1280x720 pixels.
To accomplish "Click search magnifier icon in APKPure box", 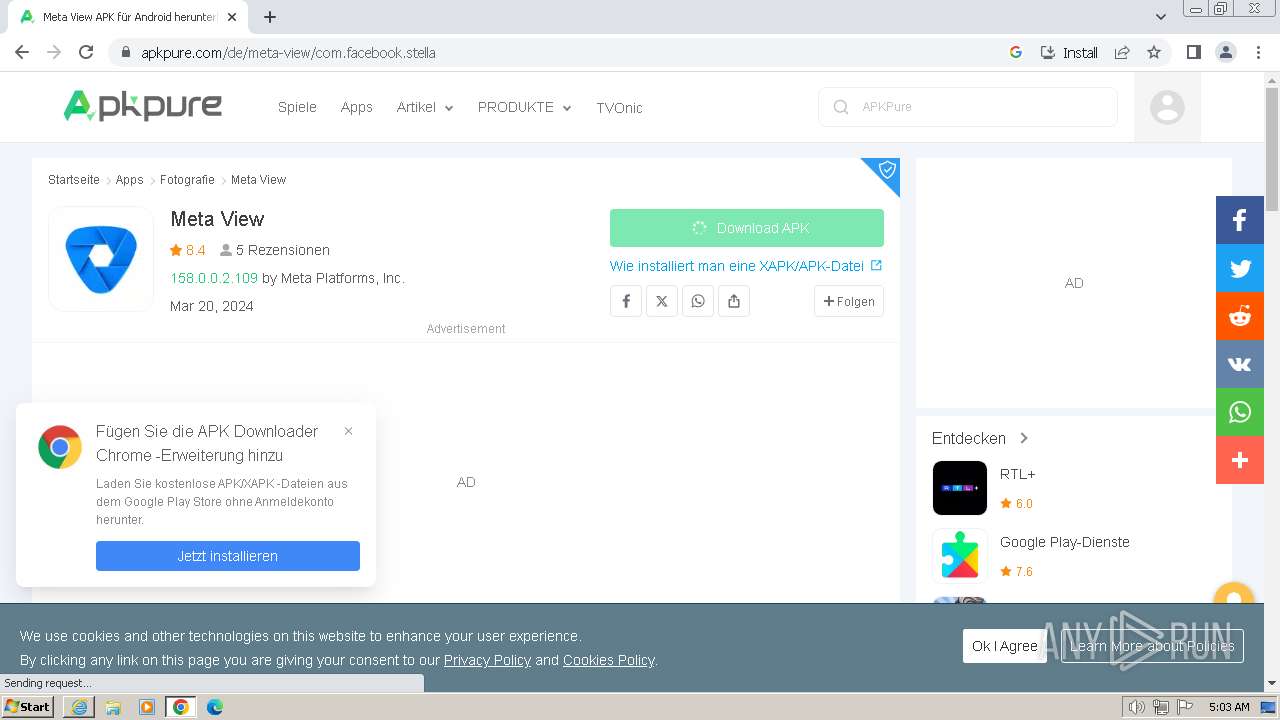I will 841,107.
